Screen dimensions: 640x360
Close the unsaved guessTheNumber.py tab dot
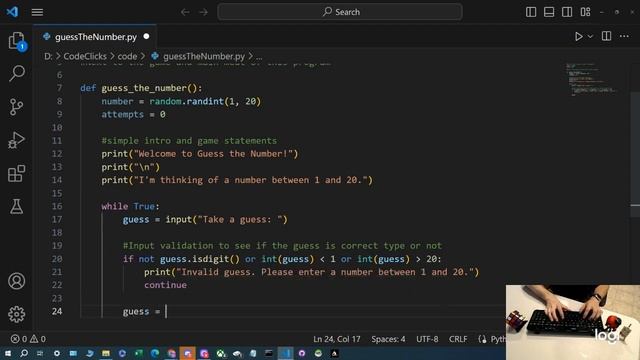(x=146, y=36)
